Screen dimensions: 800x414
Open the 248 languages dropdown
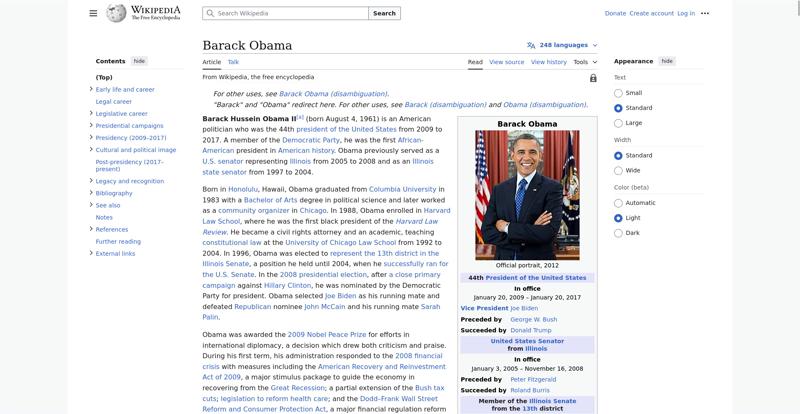coord(562,45)
